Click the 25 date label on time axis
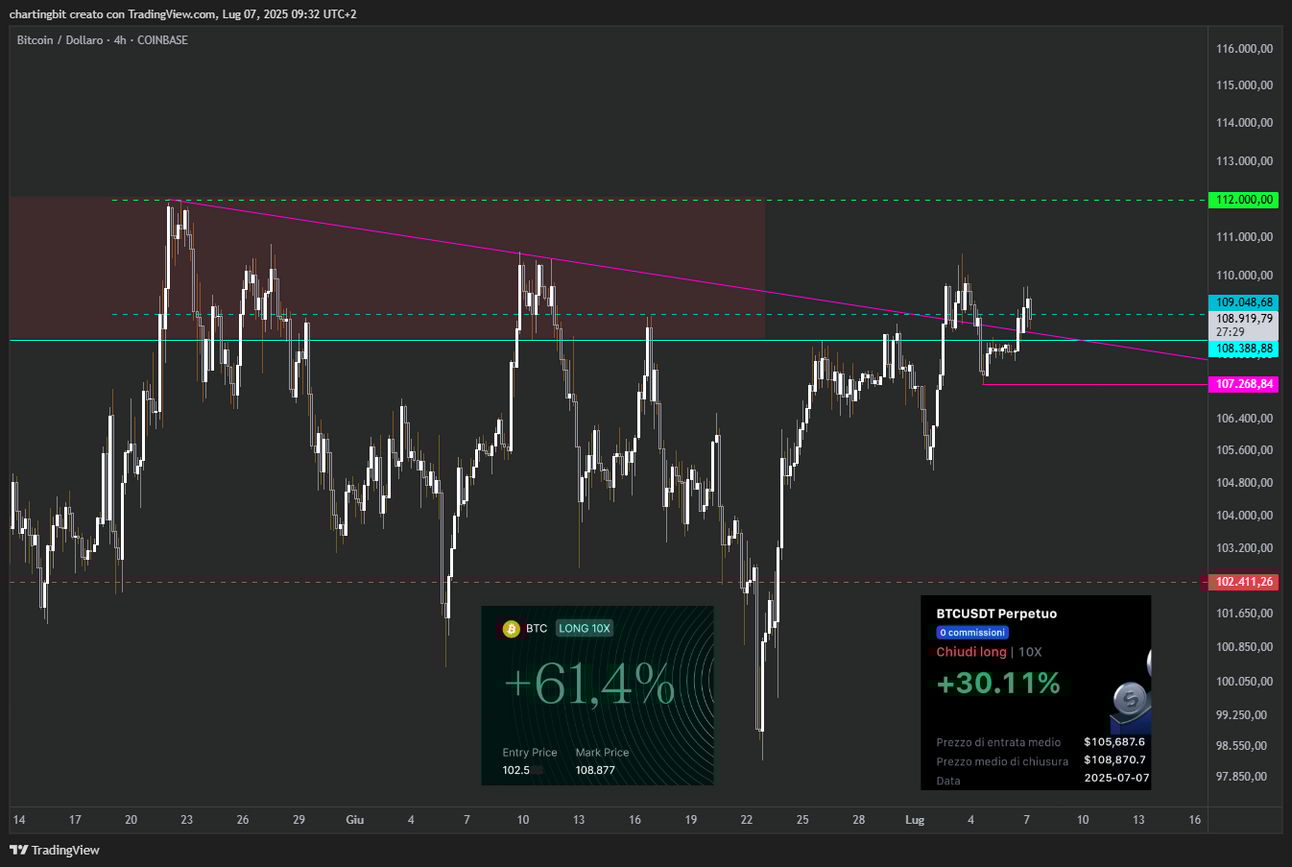The image size is (1292, 867). tap(803, 820)
